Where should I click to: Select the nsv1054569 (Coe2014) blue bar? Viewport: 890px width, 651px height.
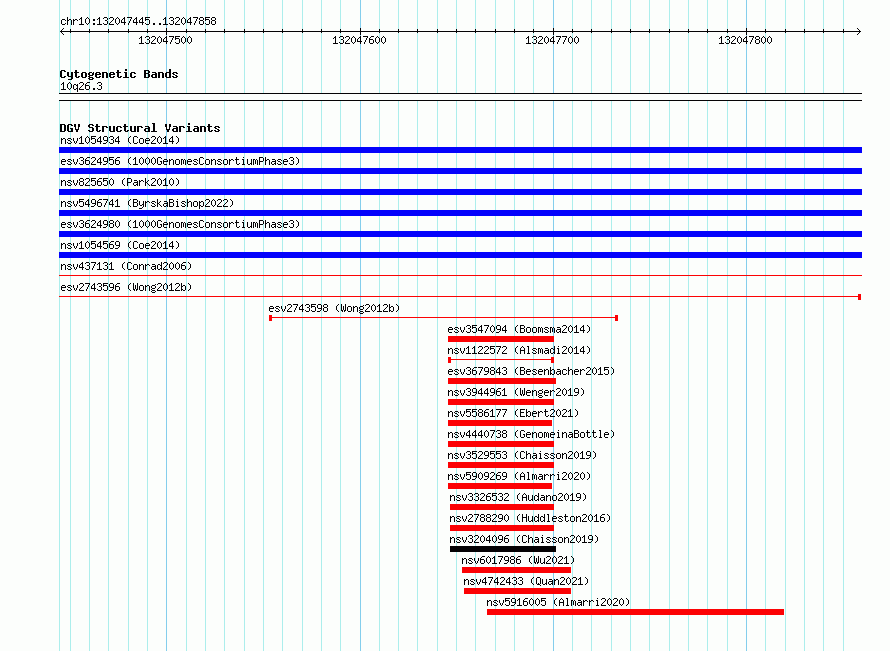tap(460, 255)
